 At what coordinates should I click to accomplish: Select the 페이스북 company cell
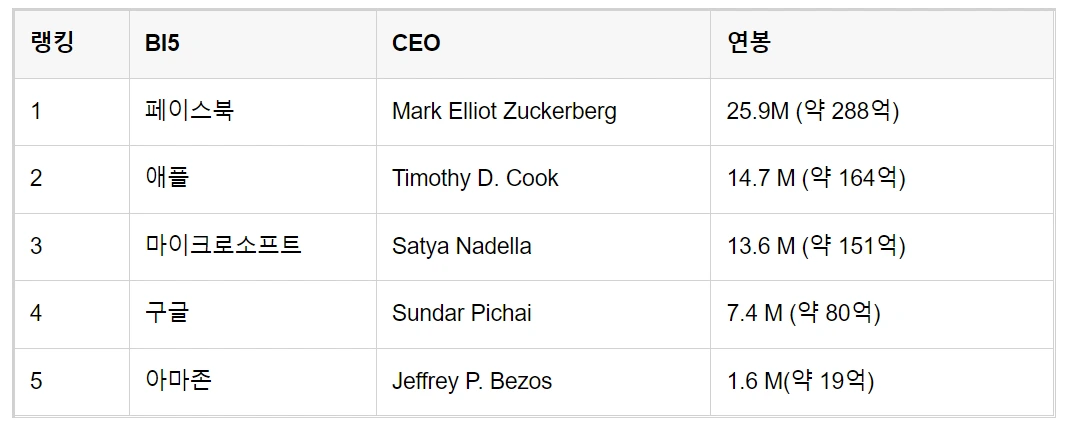pos(189,111)
